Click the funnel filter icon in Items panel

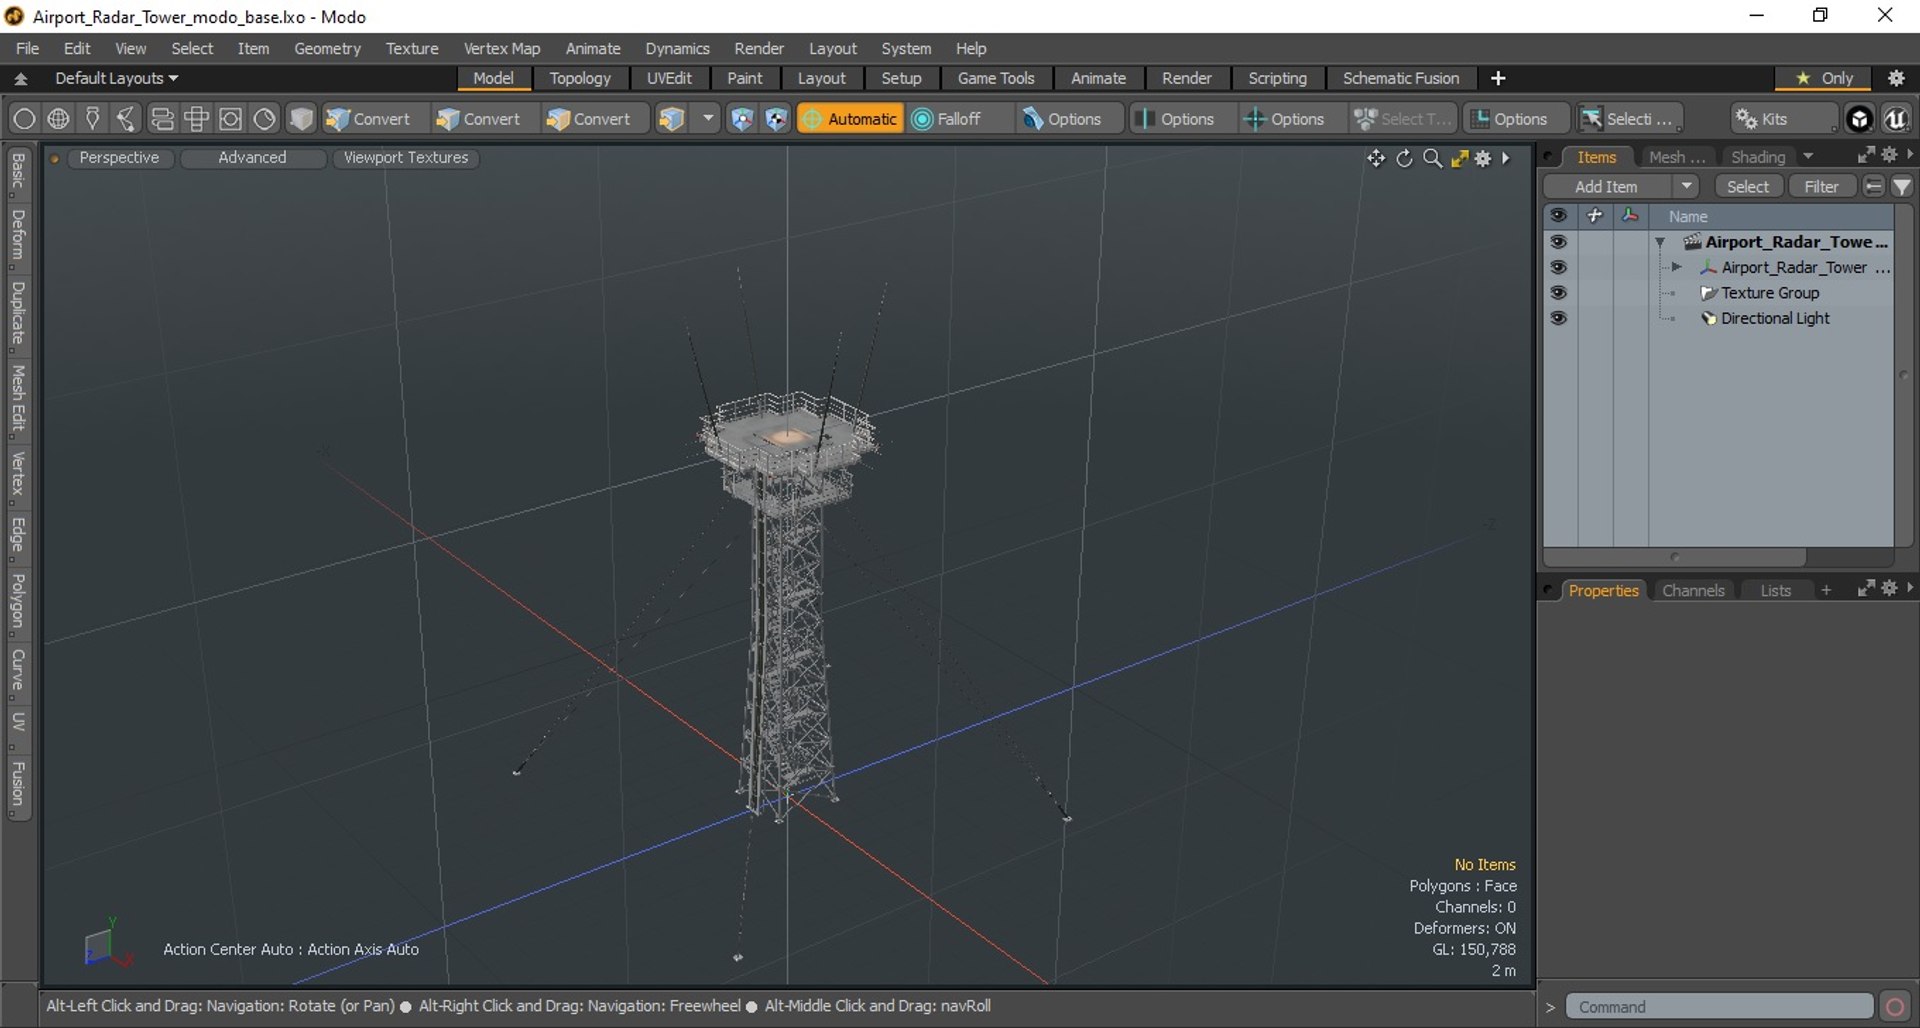click(1902, 187)
